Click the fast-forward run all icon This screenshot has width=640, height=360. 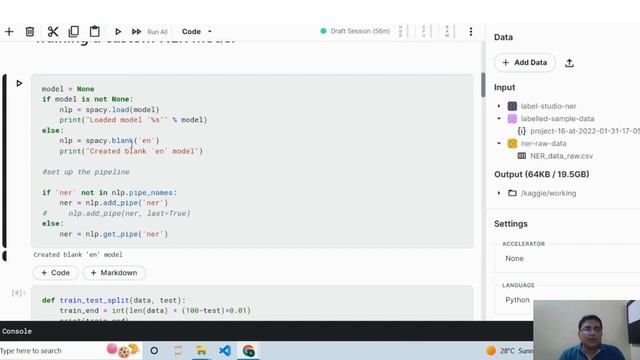click(x=136, y=31)
